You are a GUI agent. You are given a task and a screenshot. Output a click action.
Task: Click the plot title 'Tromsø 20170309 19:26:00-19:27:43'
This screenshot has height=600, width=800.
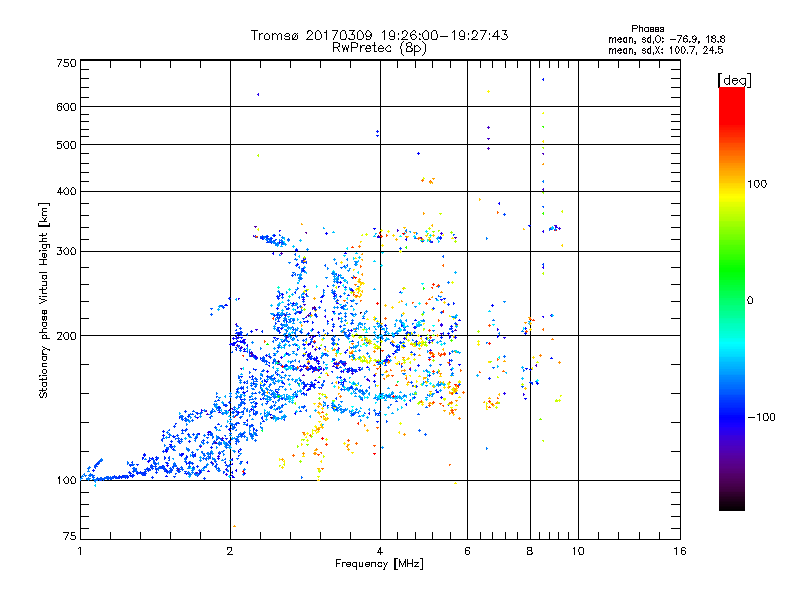point(379,35)
